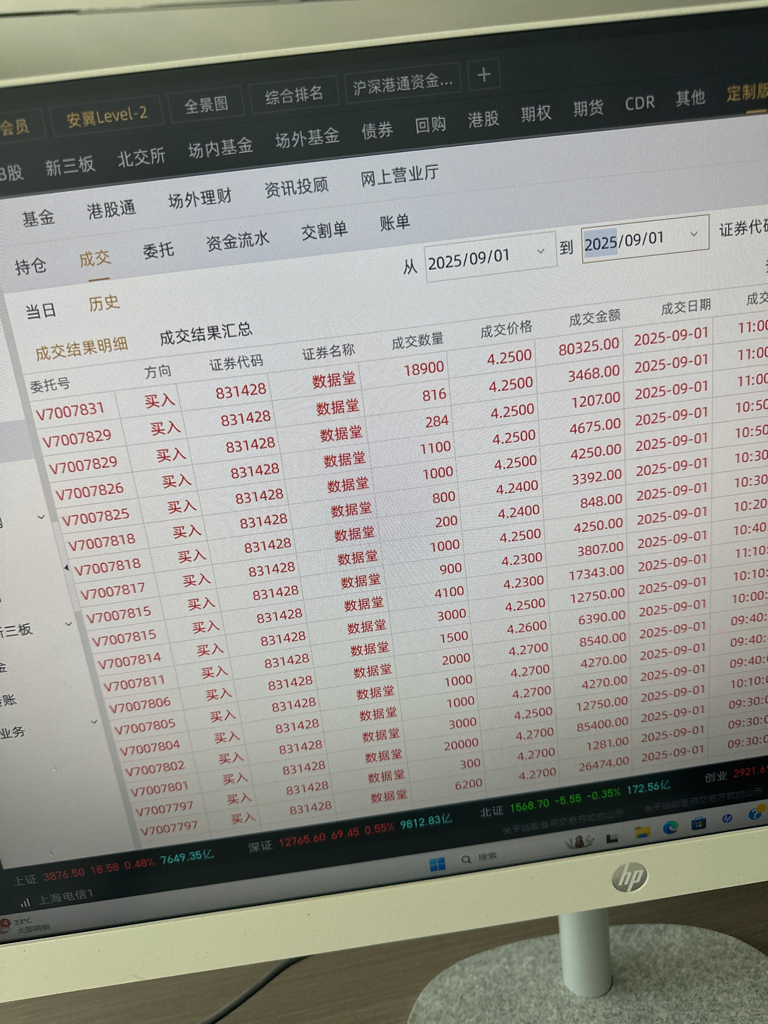Open File Explorer from the taskbar
The width and height of the screenshot is (768, 1024).
click(x=643, y=832)
